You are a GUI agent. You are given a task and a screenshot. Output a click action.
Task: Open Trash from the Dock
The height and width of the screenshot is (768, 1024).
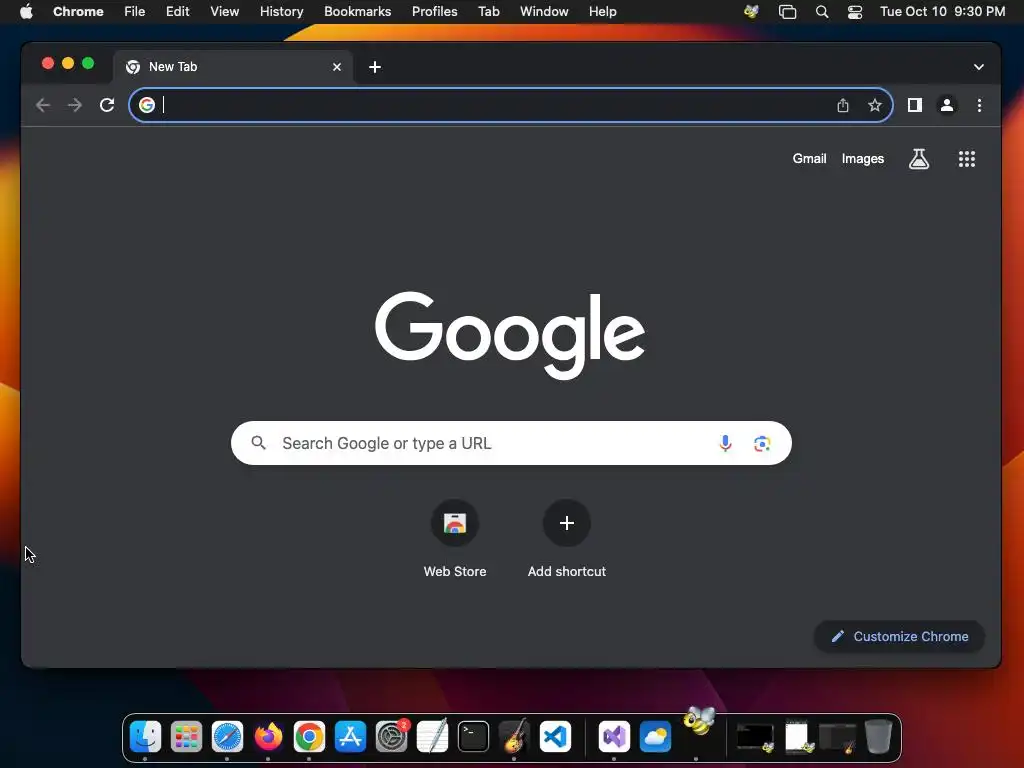(x=878, y=737)
